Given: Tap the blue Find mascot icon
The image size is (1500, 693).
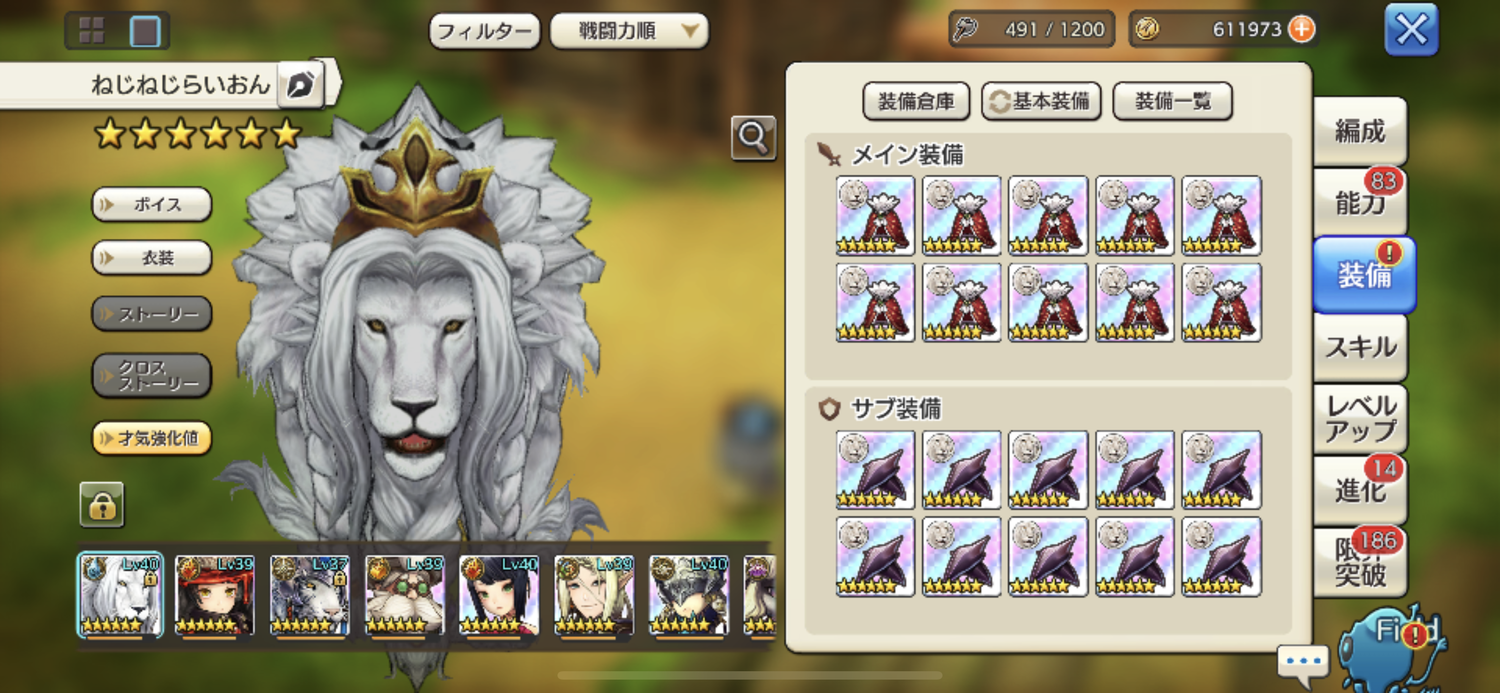Looking at the screenshot, I should click(1394, 645).
